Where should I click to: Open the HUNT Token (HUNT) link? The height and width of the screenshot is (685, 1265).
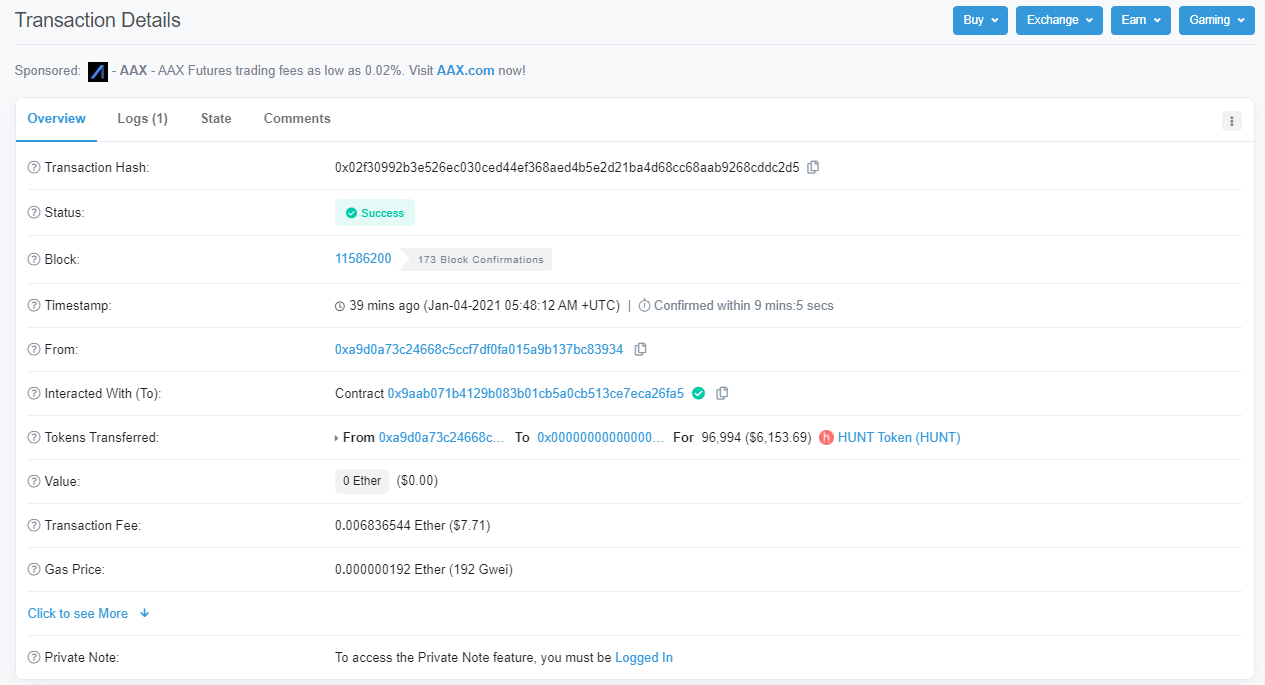coord(899,437)
